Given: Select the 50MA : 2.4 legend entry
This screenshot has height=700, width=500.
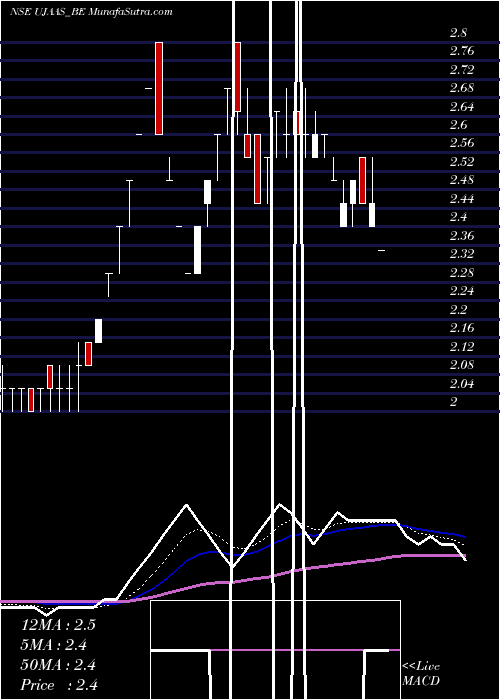Looking at the screenshot, I should click(x=58, y=665).
